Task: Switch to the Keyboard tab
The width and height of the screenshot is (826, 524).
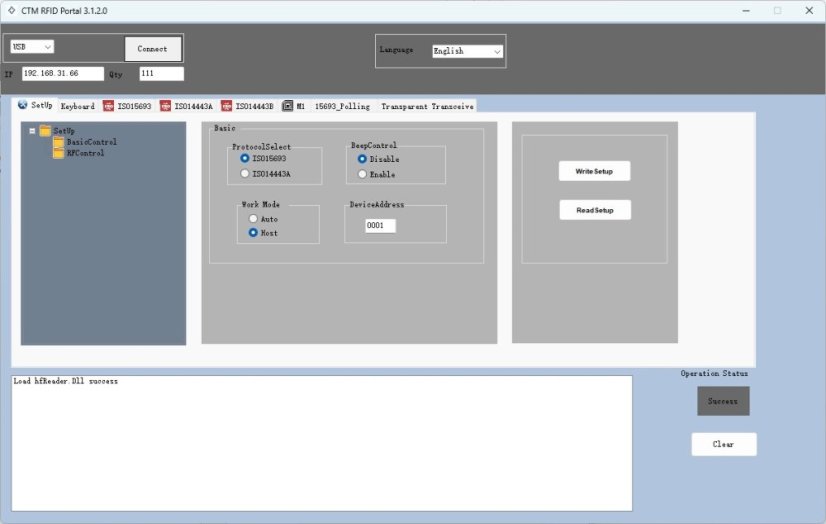Action: coord(77,106)
